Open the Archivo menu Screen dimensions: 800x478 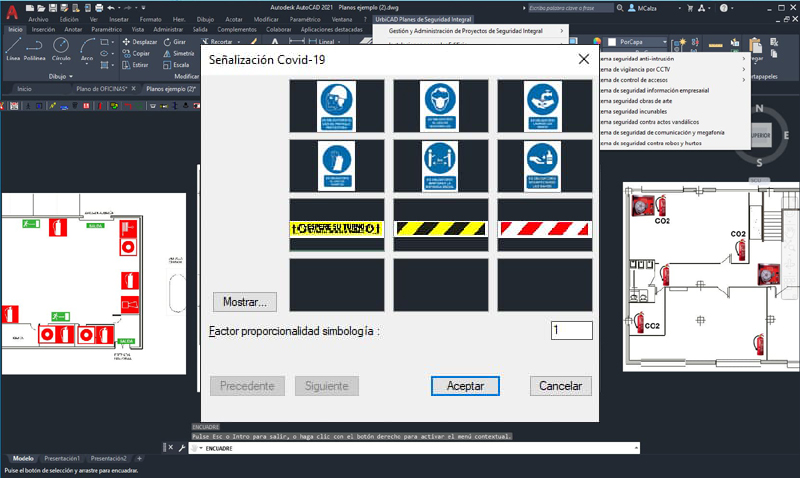point(38,19)
